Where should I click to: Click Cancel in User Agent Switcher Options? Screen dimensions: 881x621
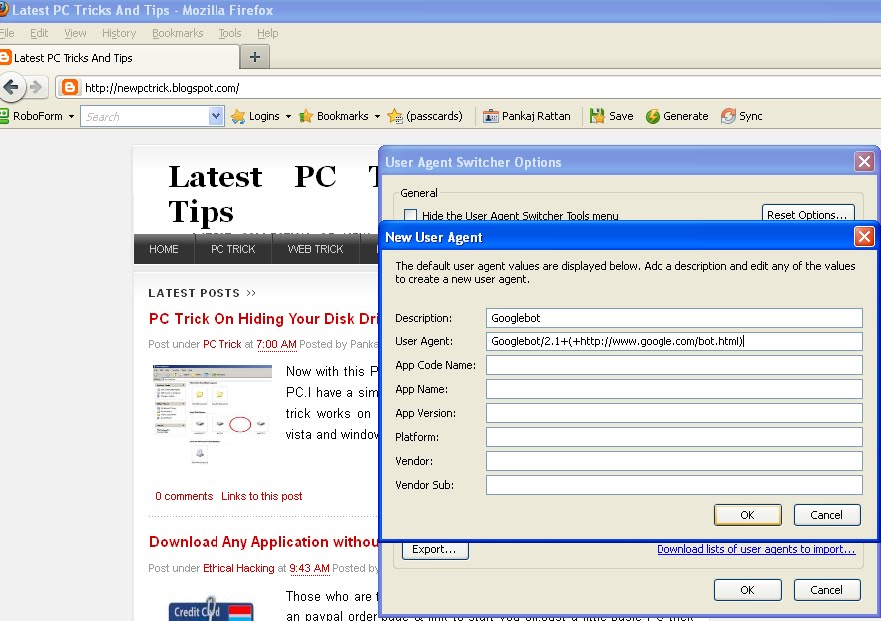(826, 590)
